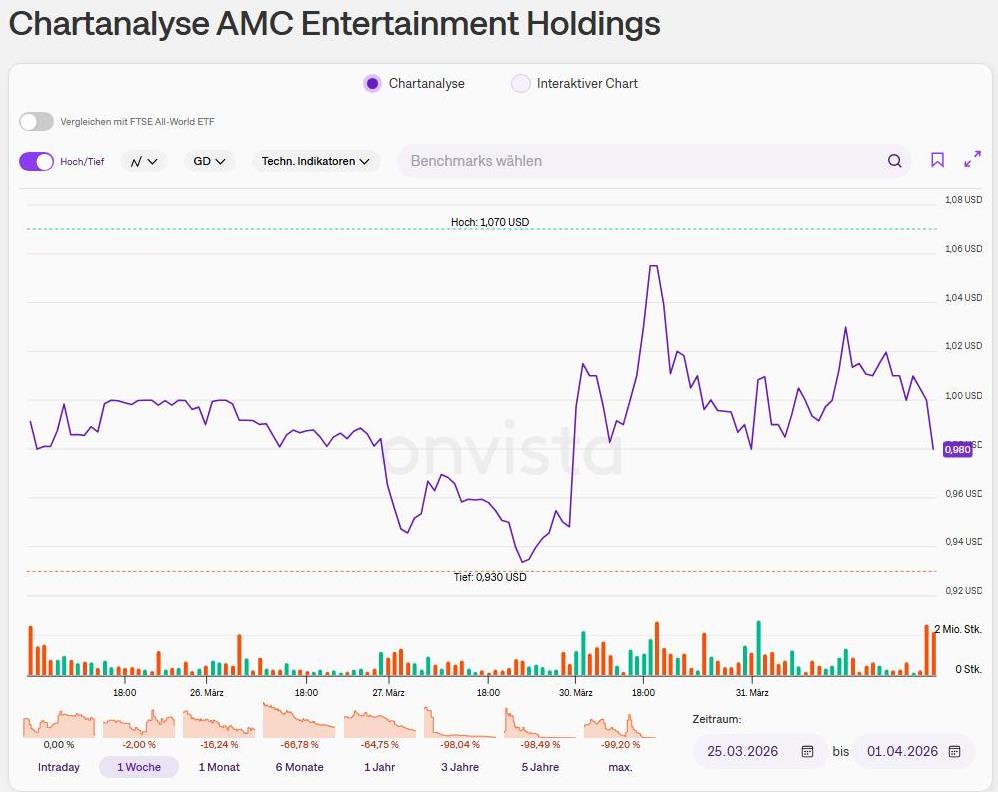Viewport: 998px width, 792px height.
Task: Expand the chart to fullscreen via expand icon
Action: (x=971, y=159)
